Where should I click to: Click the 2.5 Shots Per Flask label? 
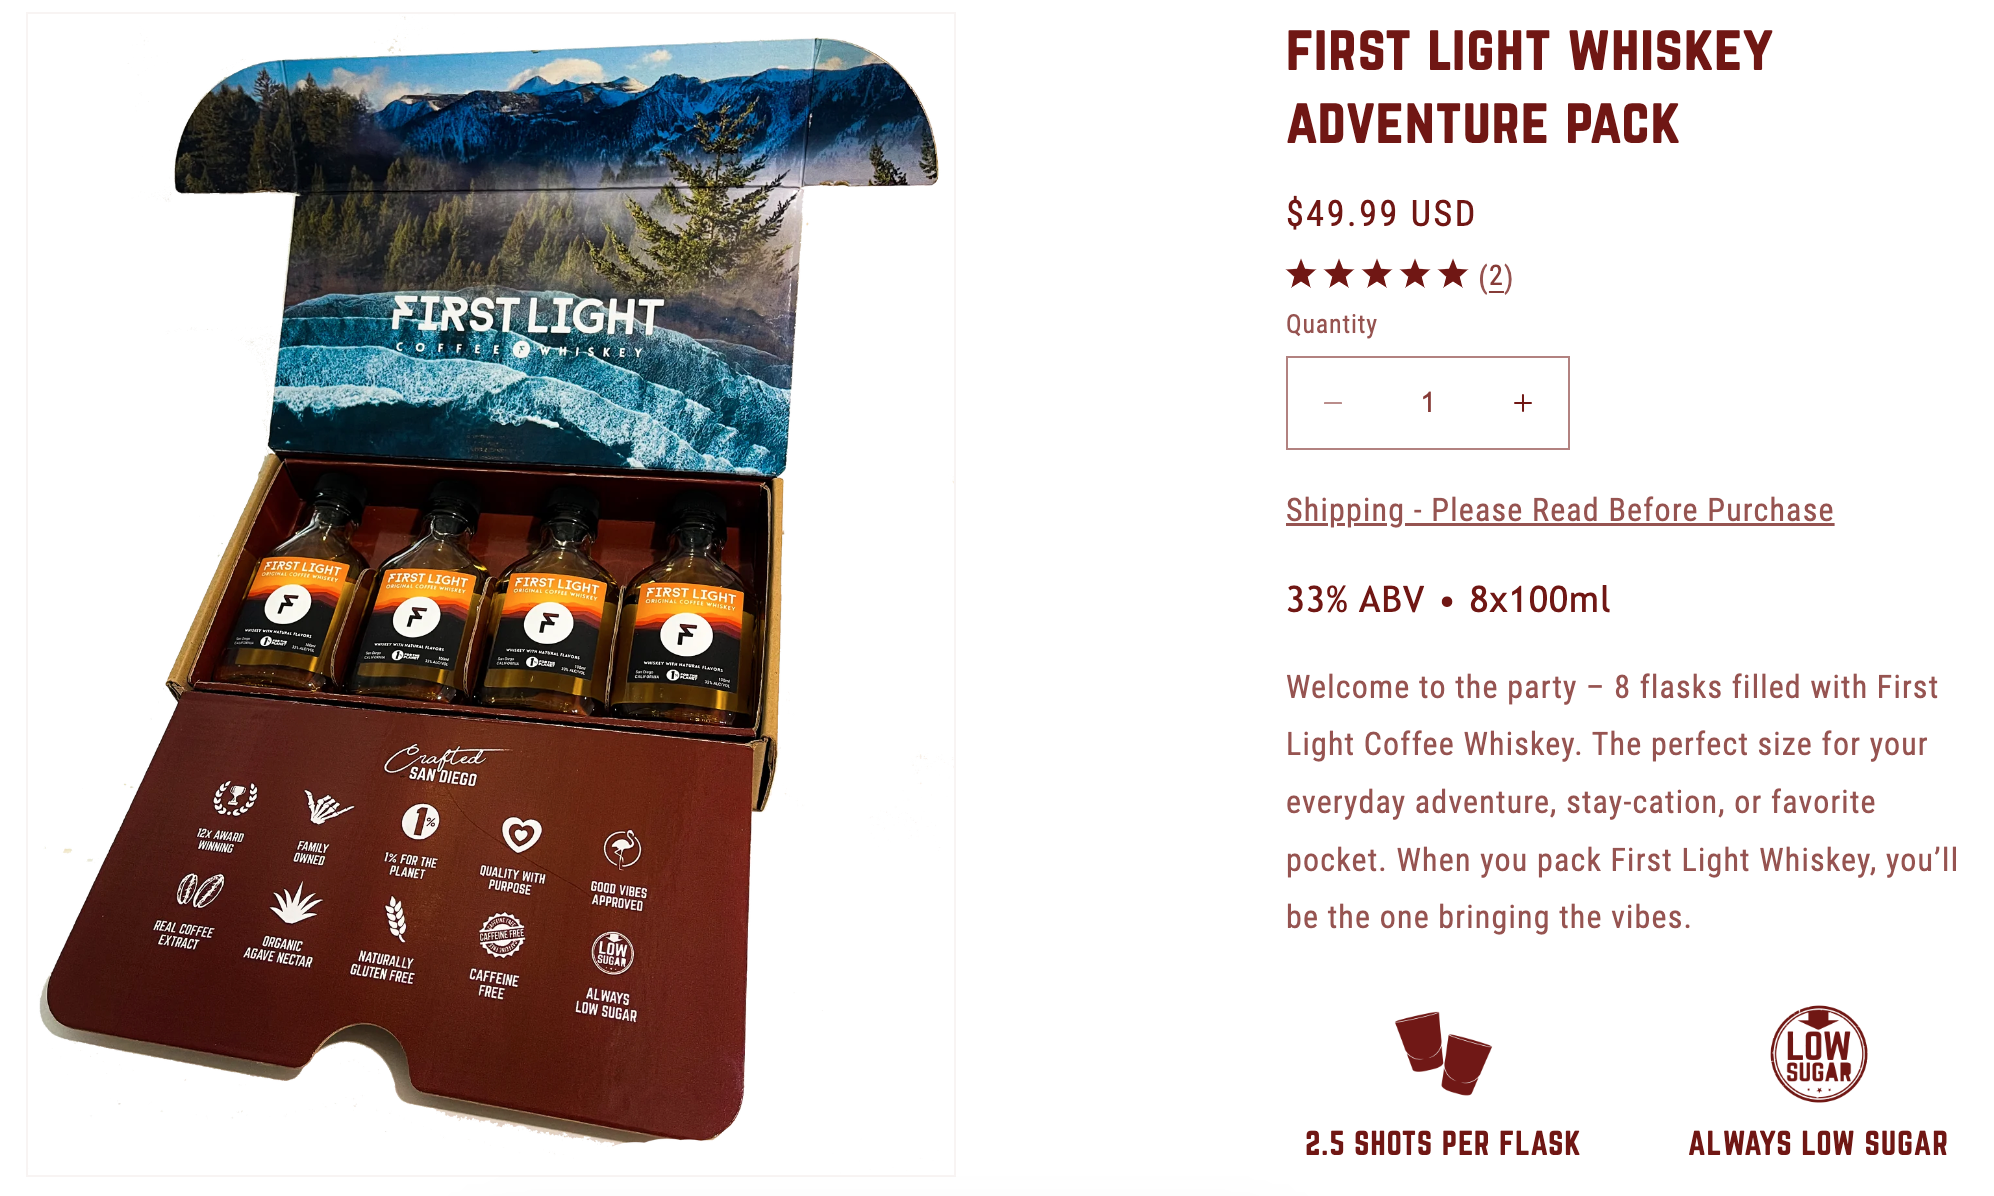pyautogui.click(x=1442, y=1144)
